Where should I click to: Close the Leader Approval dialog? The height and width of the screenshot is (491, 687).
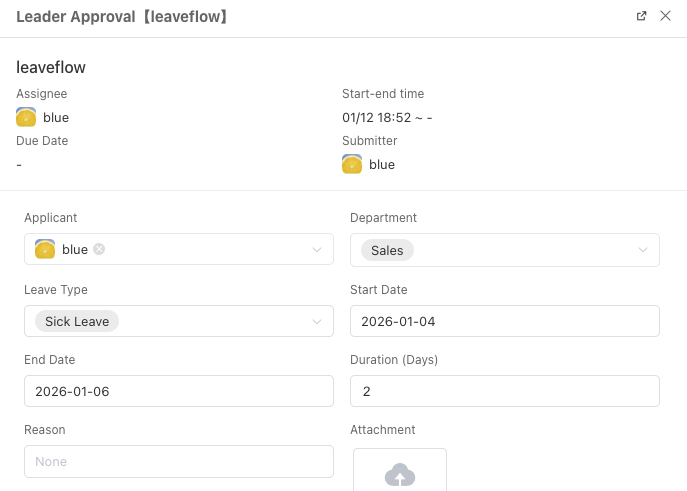pos(665,17)
